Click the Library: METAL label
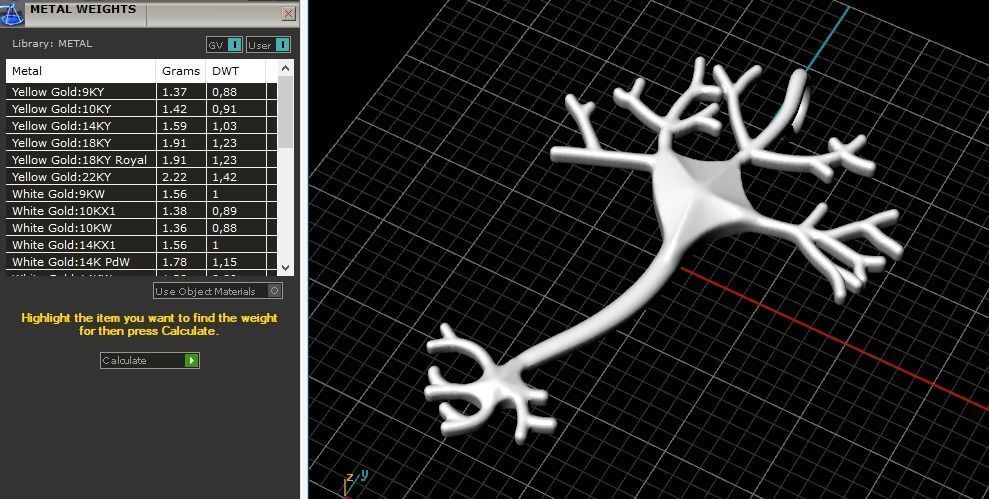The width and height of the screenshot is (989, 499). click(52, 44)
